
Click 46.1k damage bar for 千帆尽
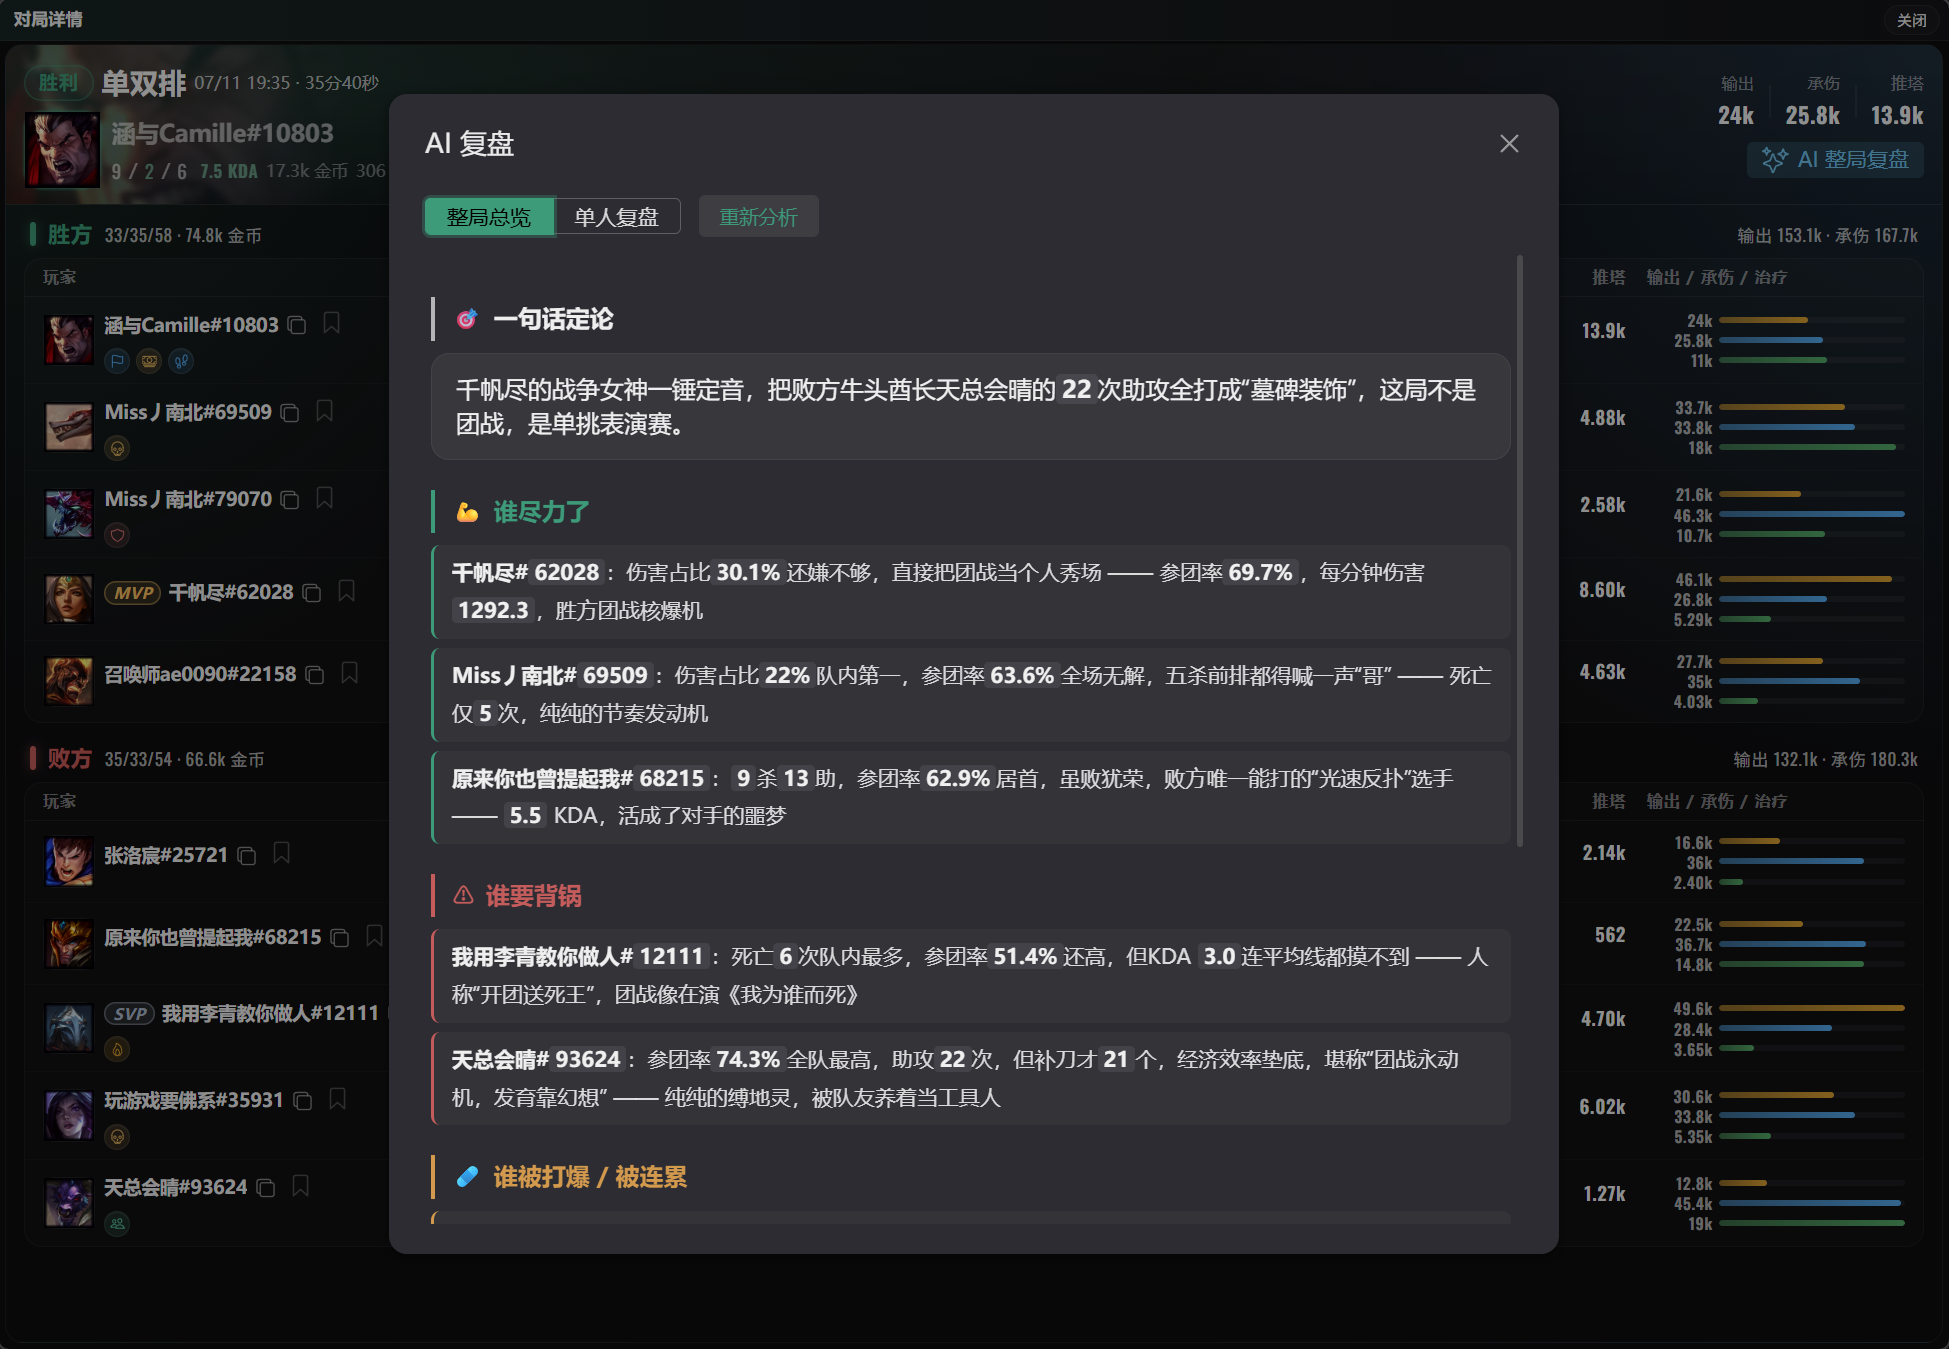(1806, 579)
